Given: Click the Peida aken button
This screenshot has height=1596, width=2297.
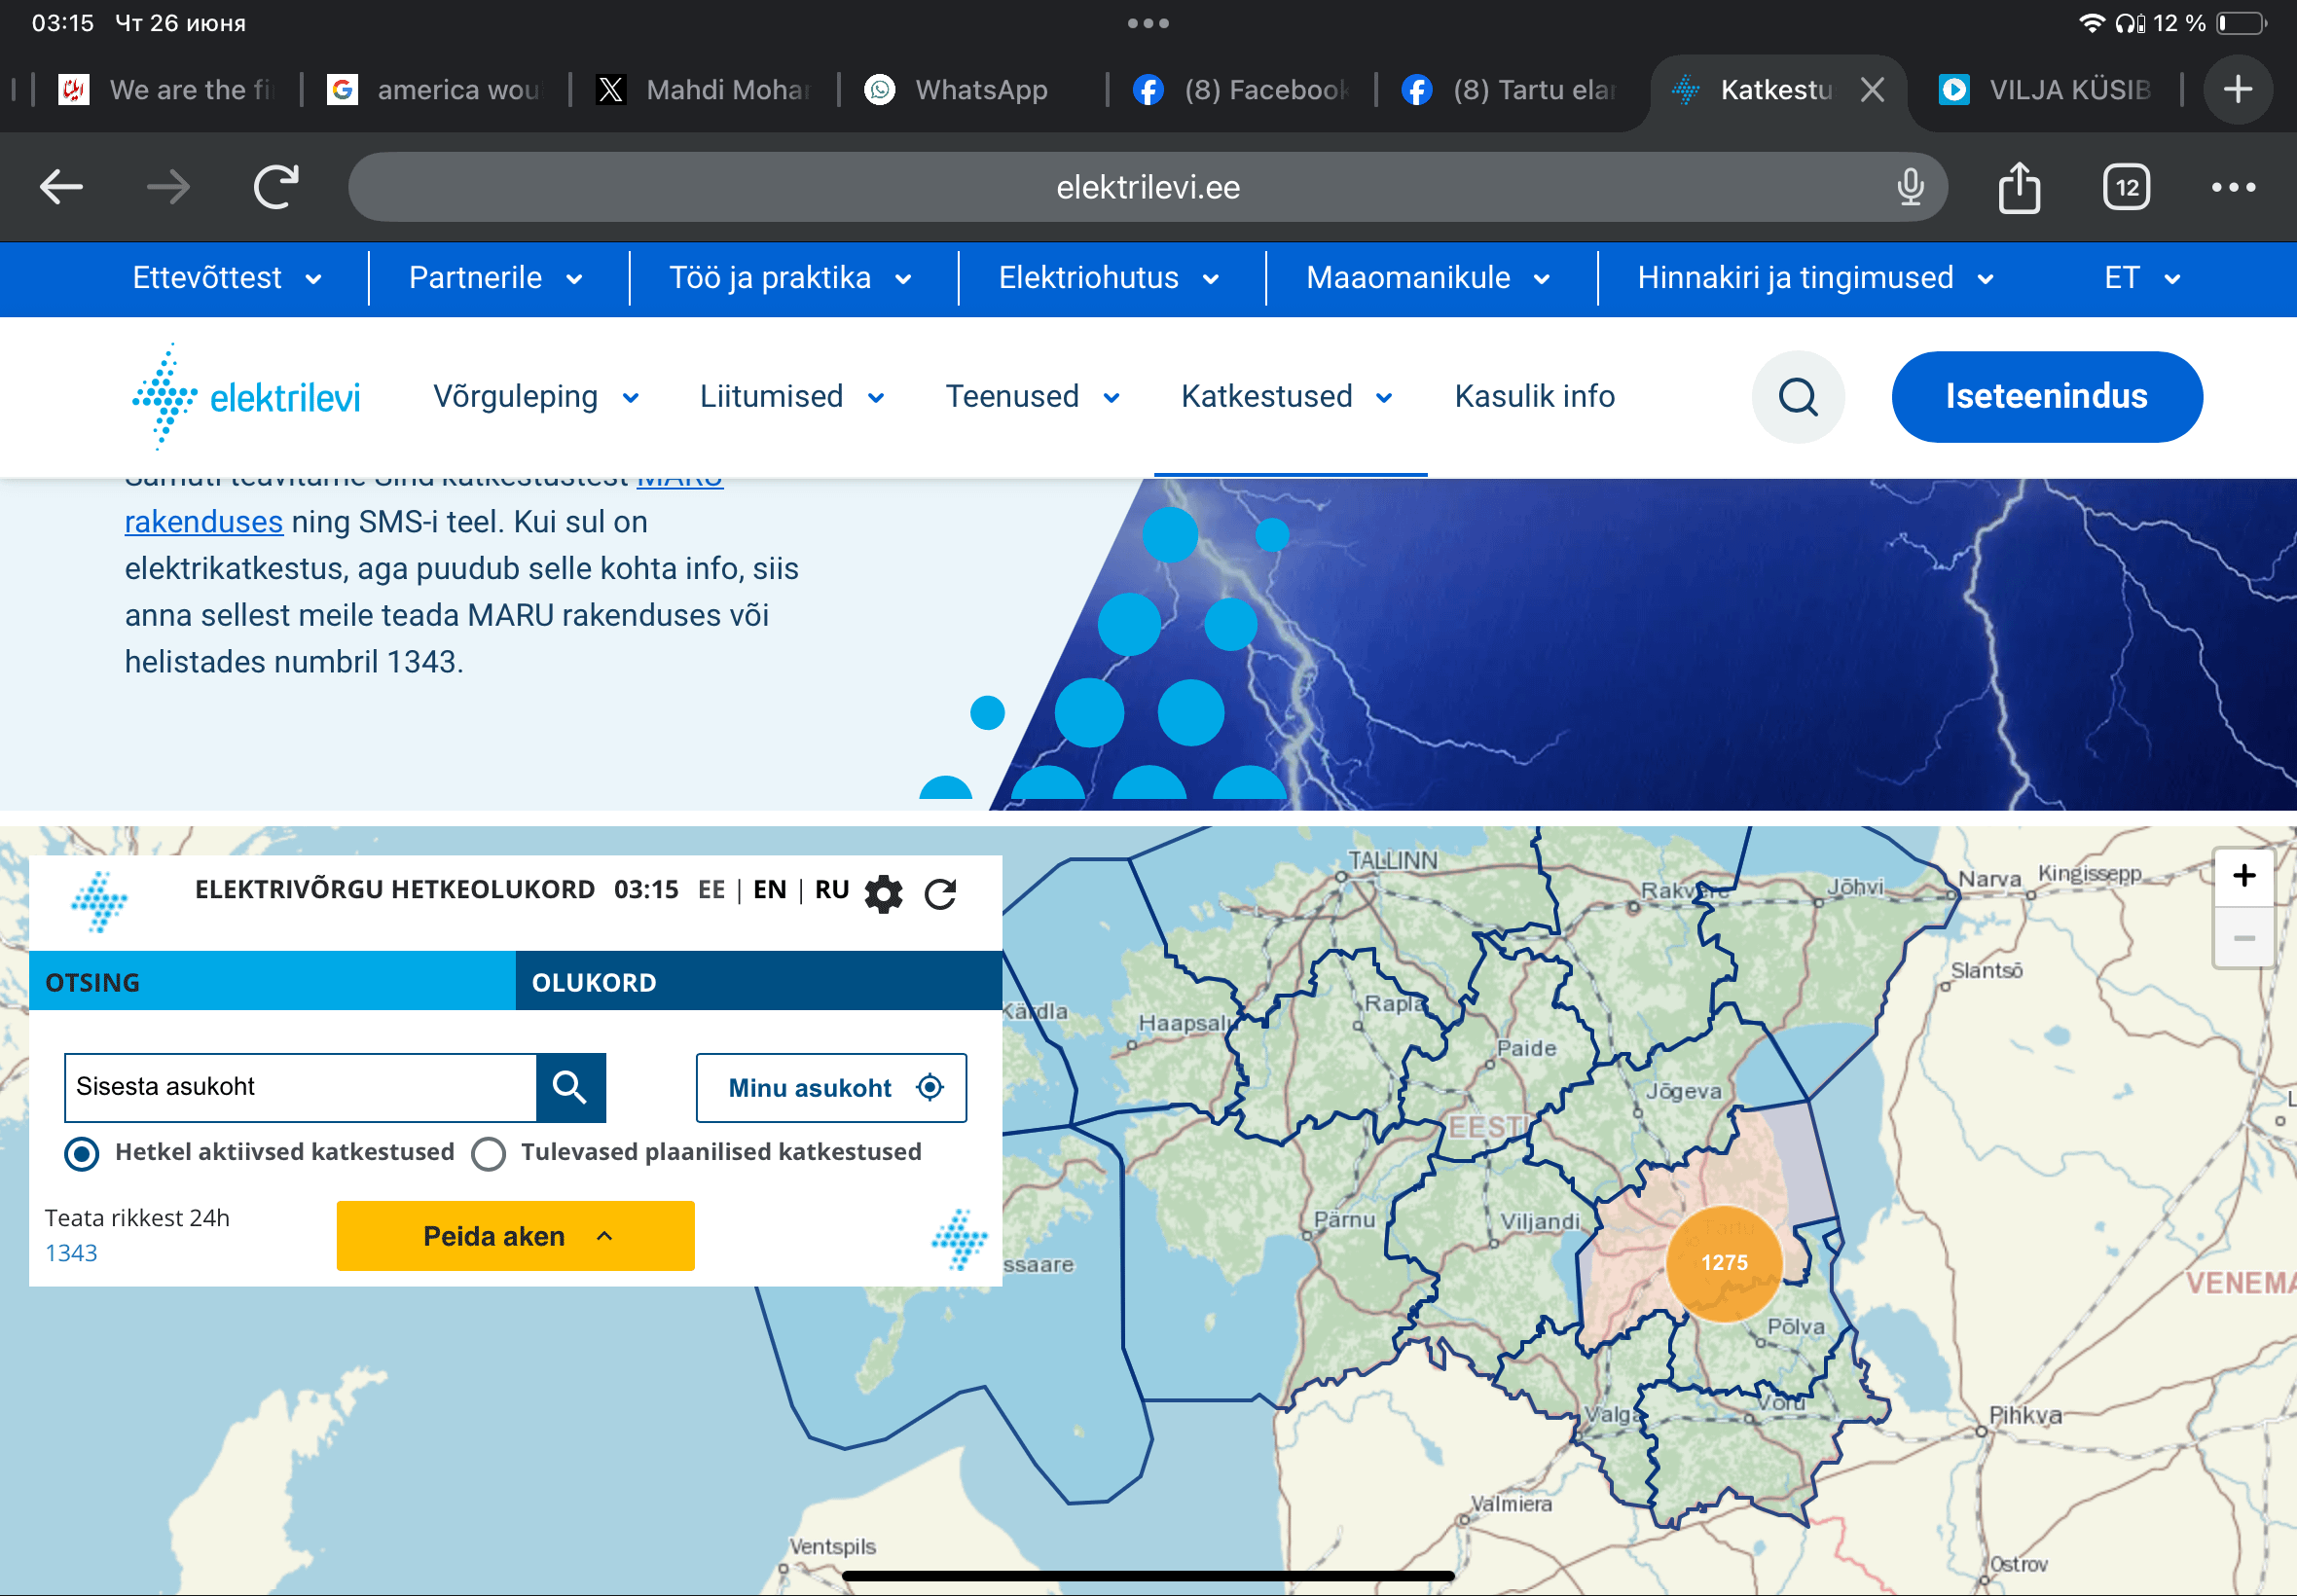Looking at the screenshot, I should [x=515, y=1236].
